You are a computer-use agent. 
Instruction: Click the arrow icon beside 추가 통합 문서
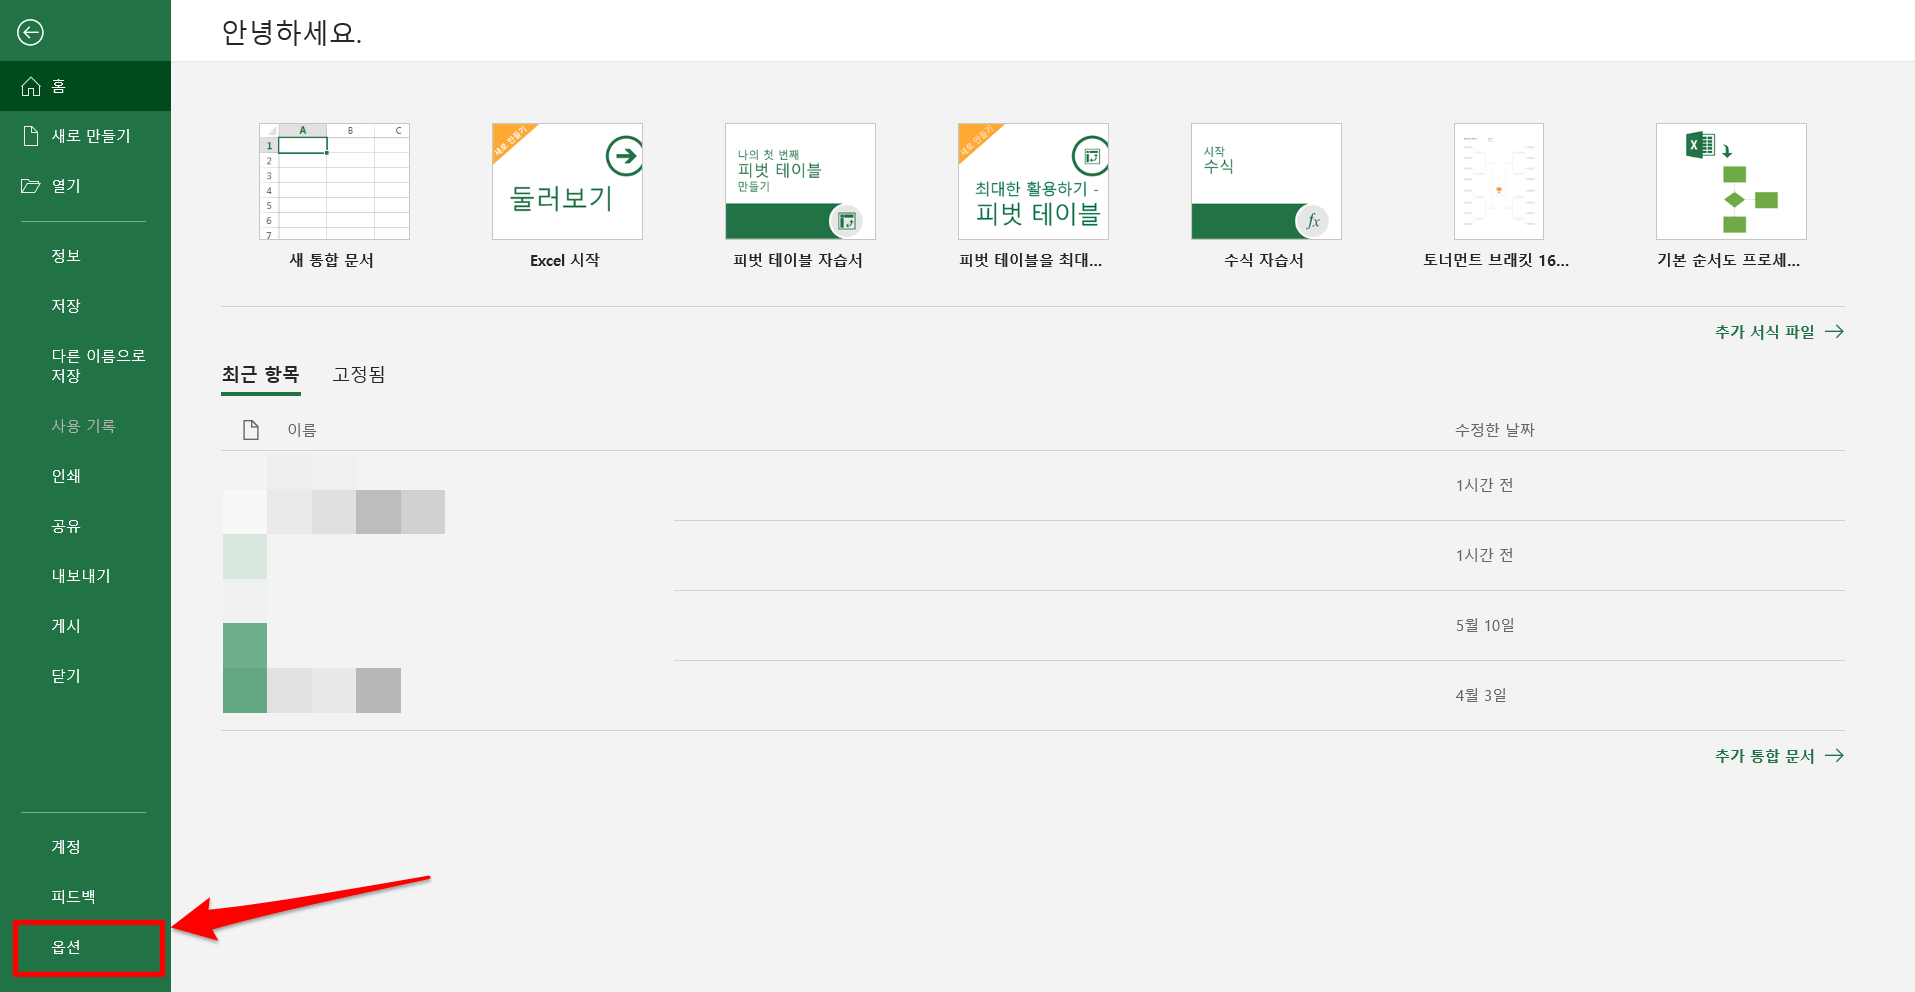tap(1834, 756)
